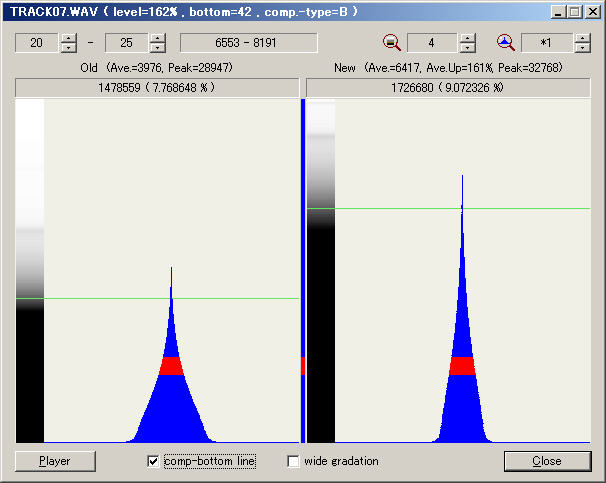The width and height of the screenshot is (606, 483).
Task: Click the 6553 - 8191 range display
Action: click(249, 43)
